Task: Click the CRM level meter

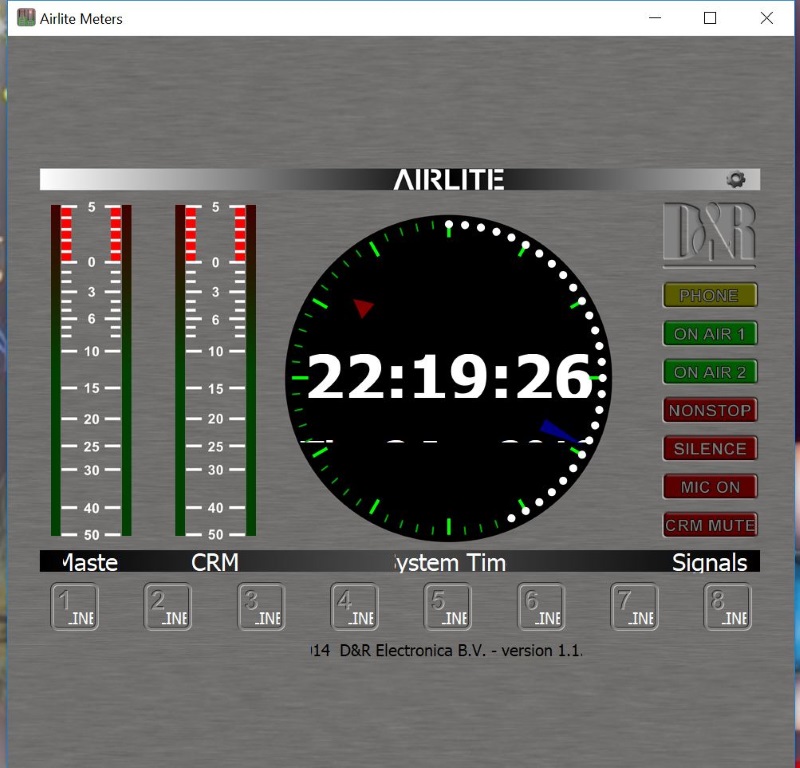Action: pyautogui.click(x=215, y=370)
